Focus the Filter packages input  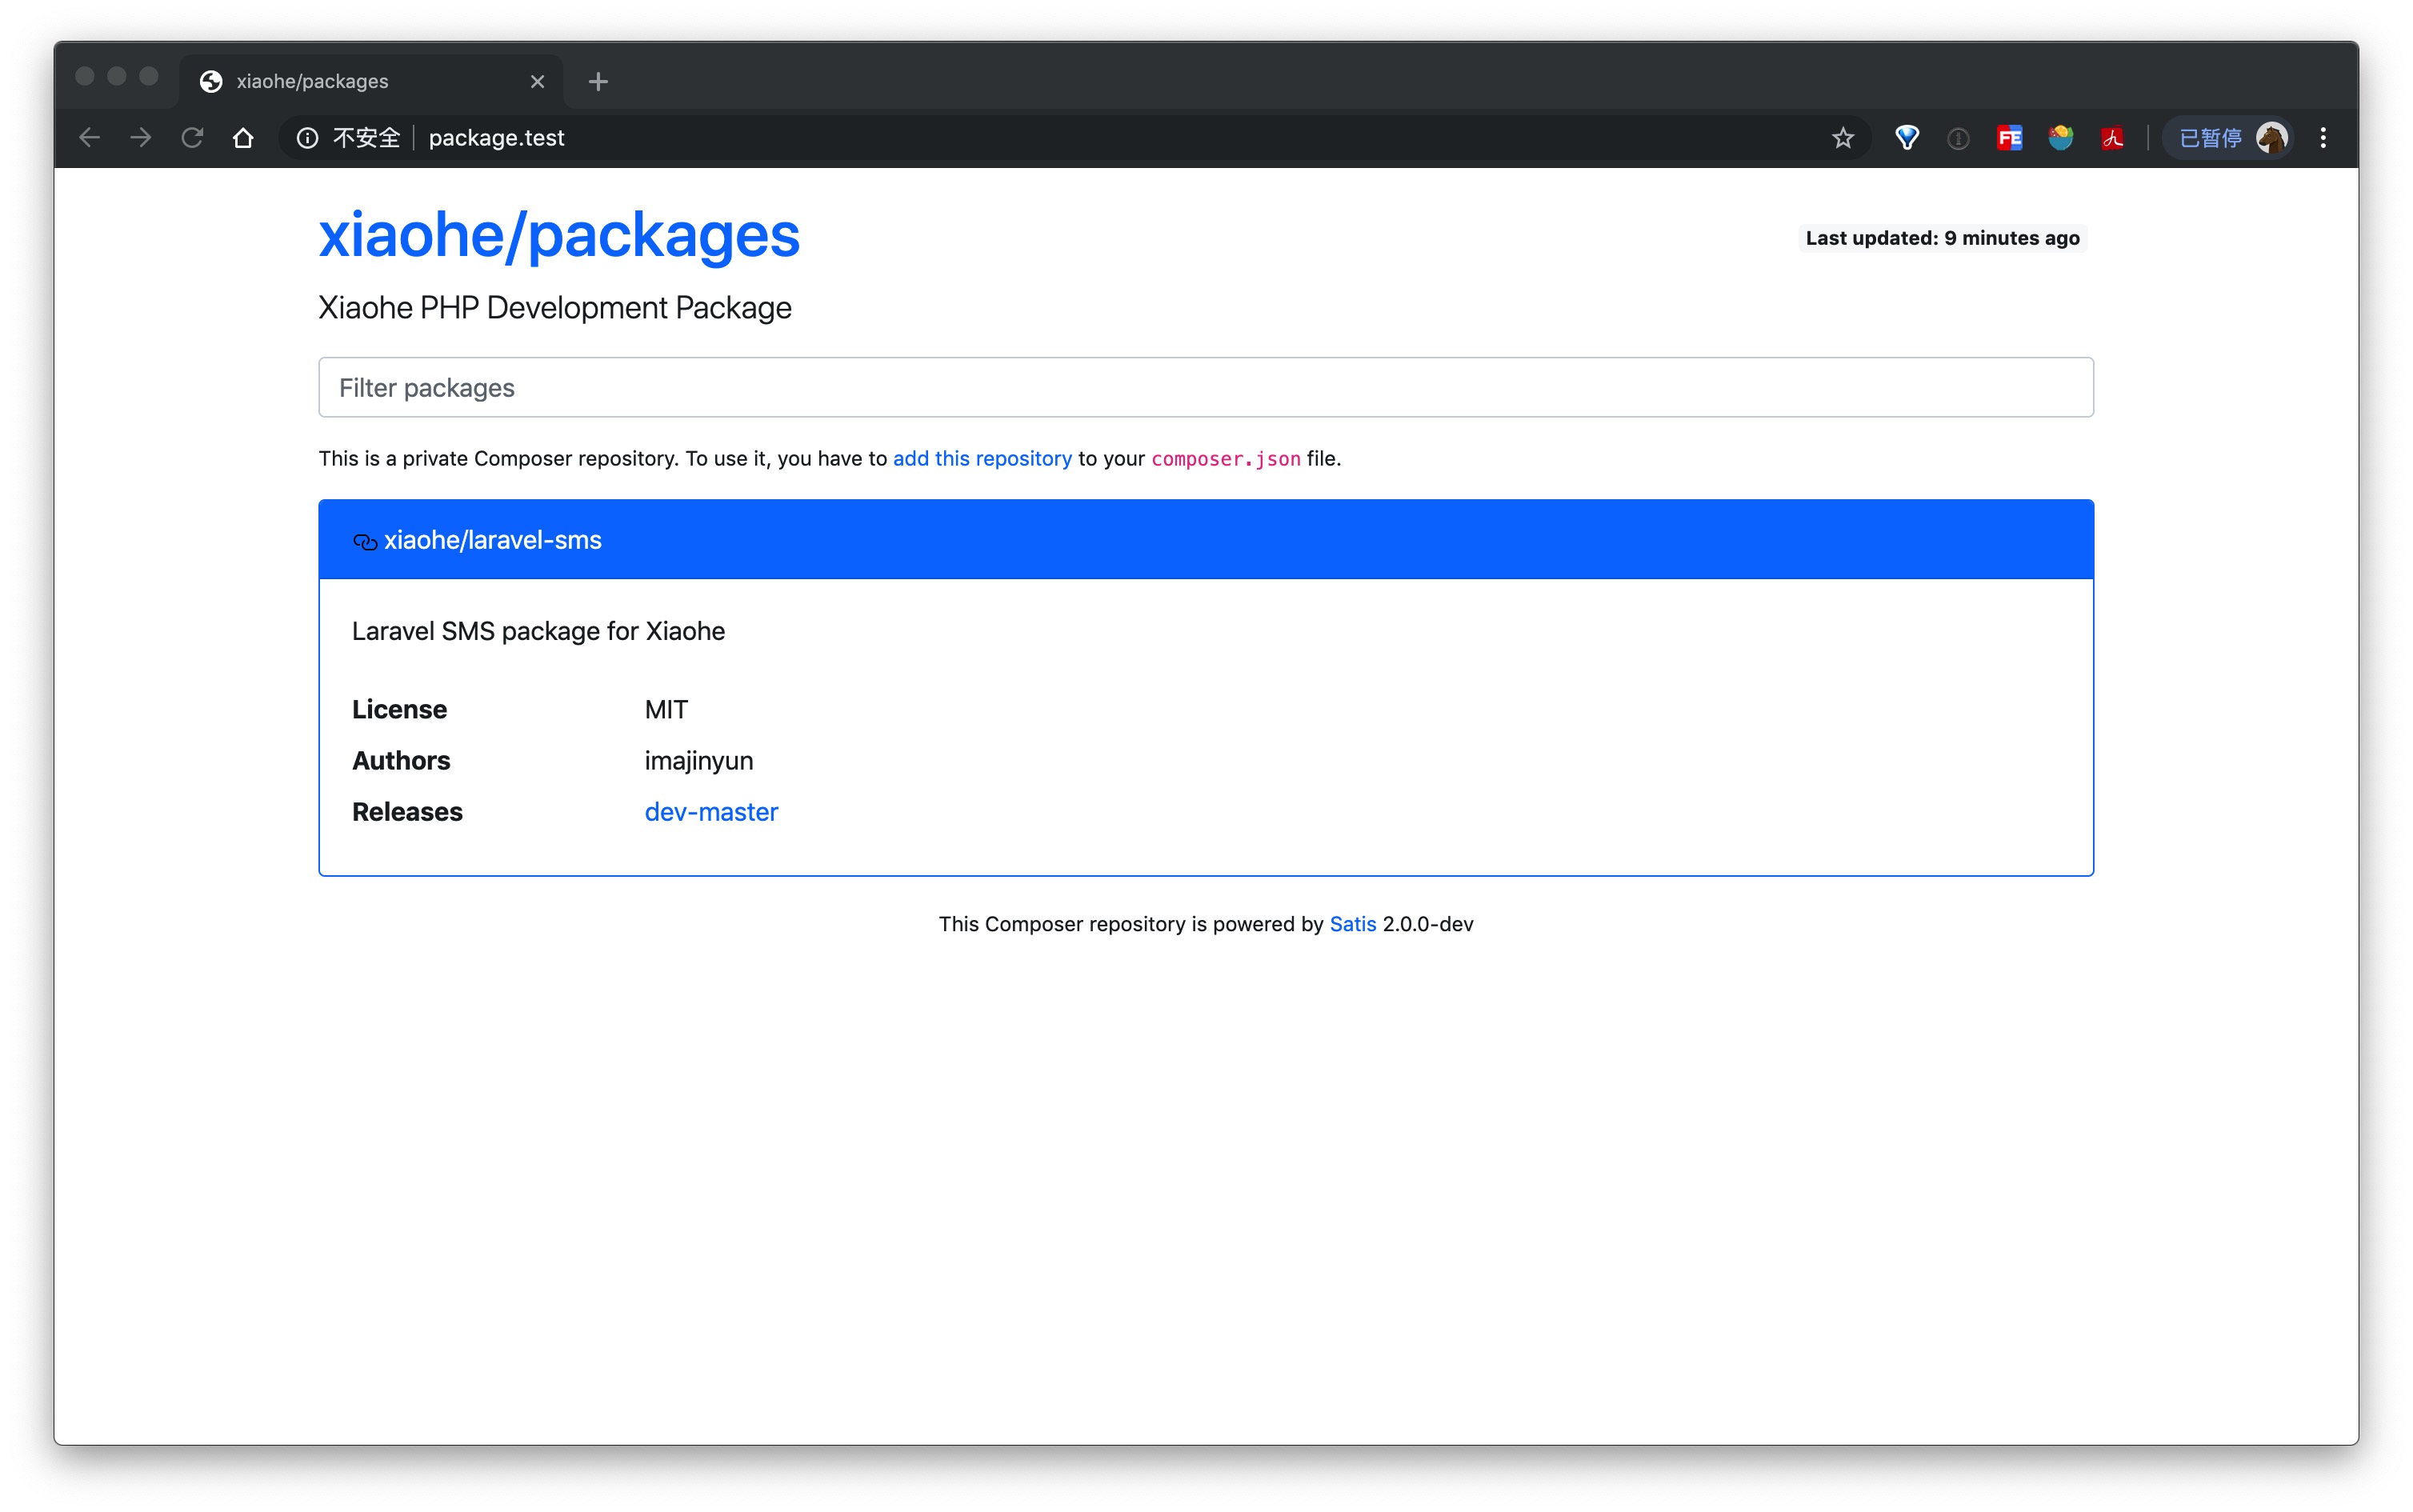1206,387
